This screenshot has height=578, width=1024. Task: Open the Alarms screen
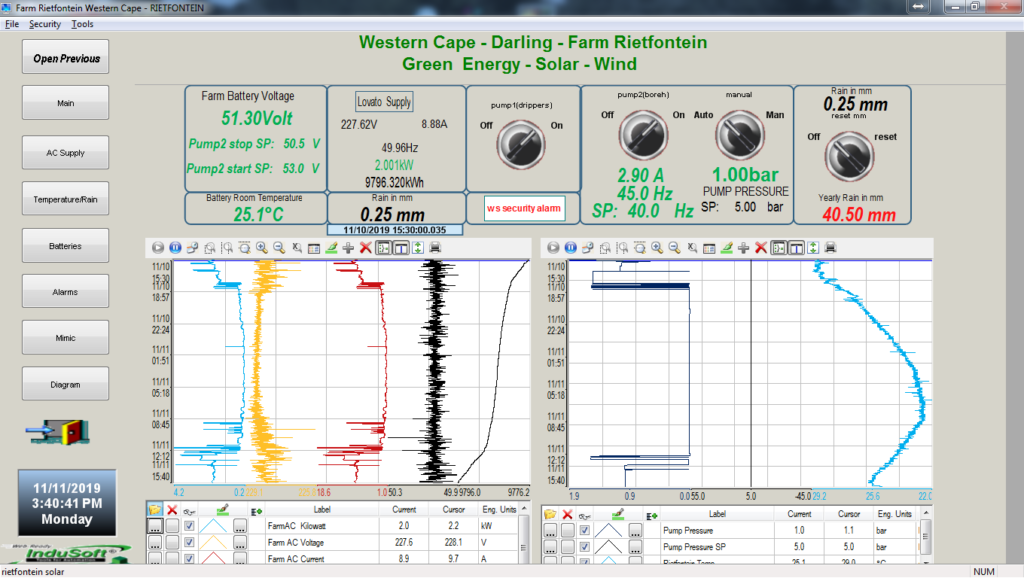point(65,291)
